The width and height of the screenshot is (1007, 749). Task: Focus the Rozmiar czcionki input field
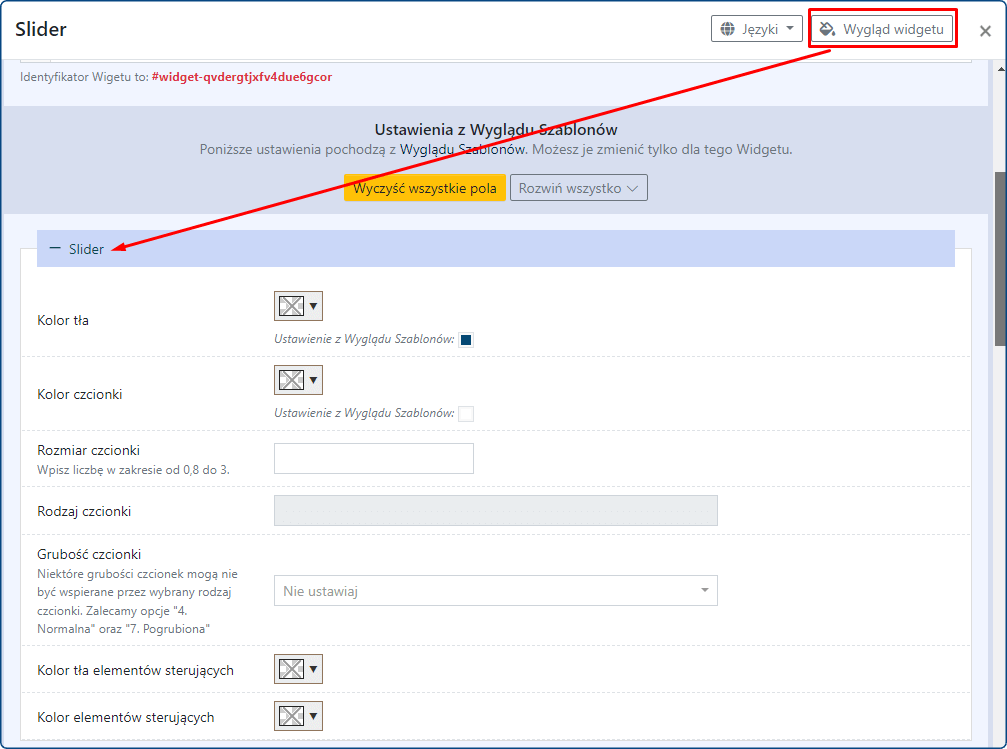pyautogui.click(x=373, y=458)
